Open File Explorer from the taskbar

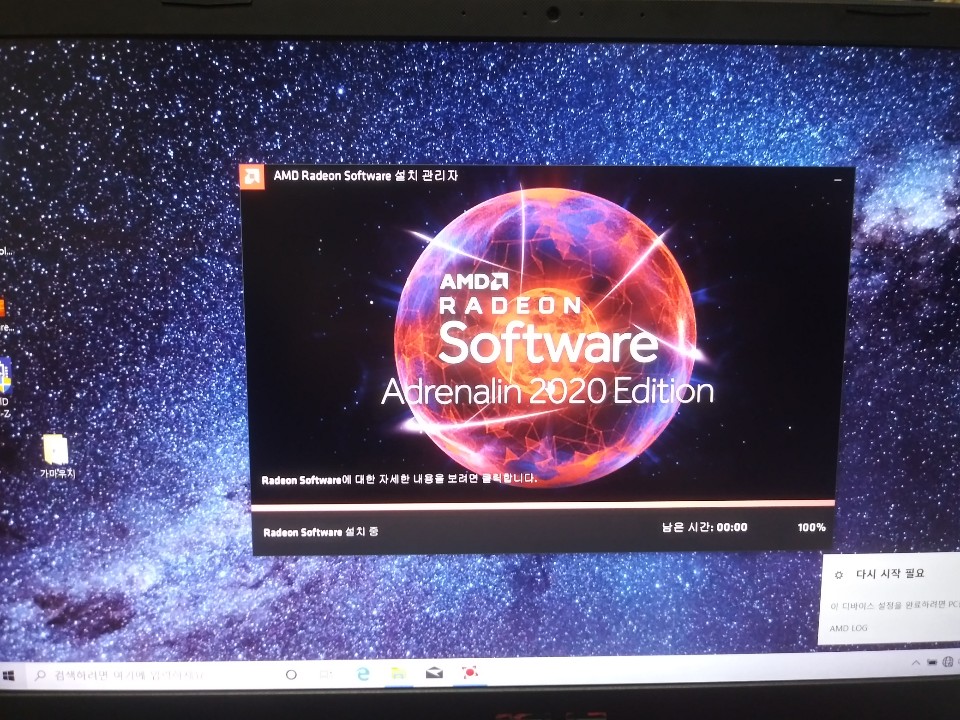[x=399, y=674]
